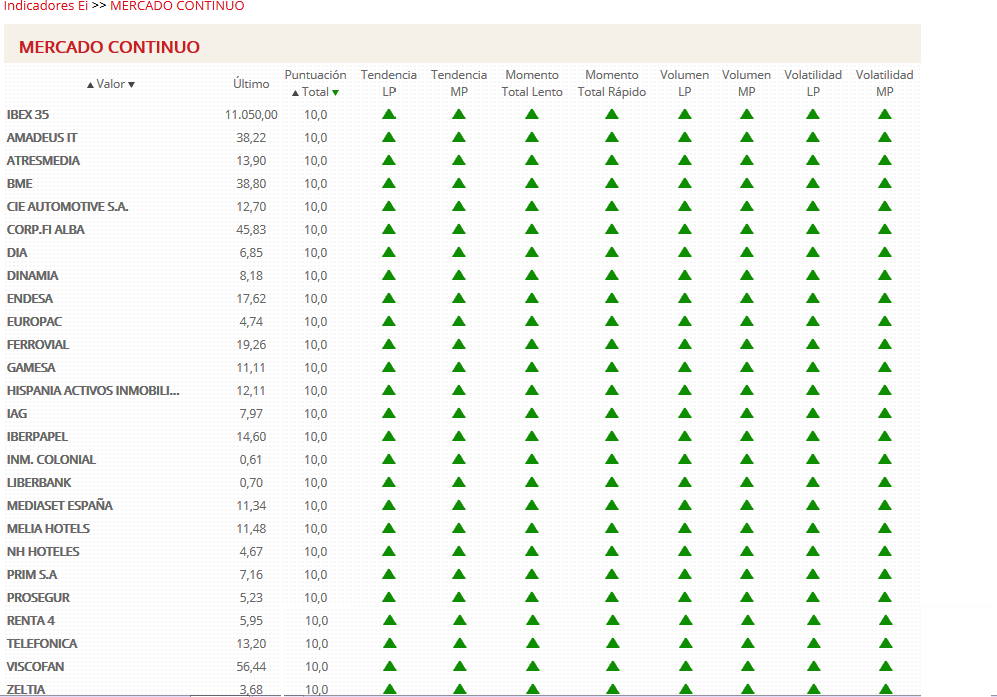The height and width of the screenshot is (697, 997).
Task: Click Tendencia LP column header
Action: click(x=389, y=83)
